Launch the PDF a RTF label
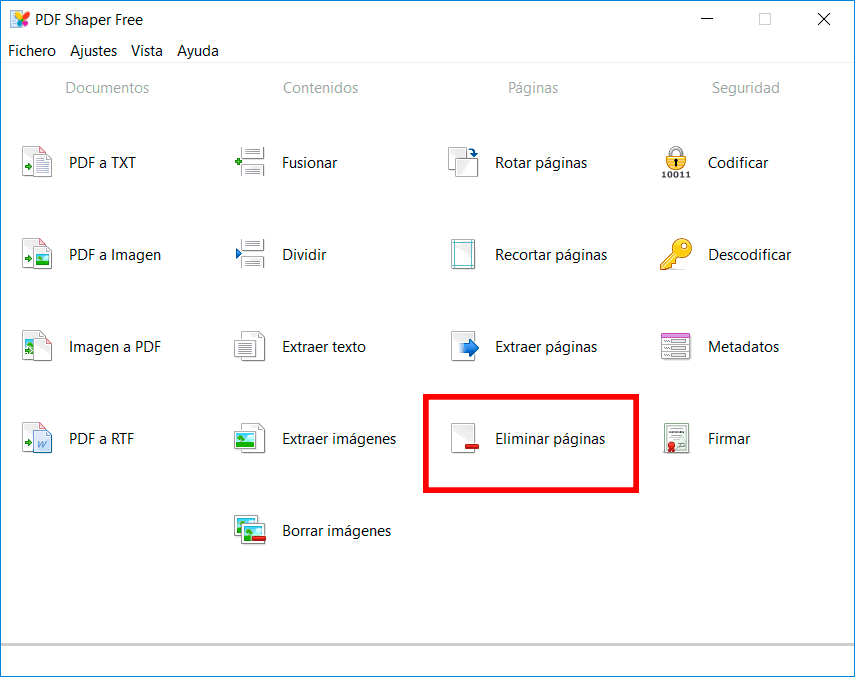 pyautogui.click(x=101, y=439)
